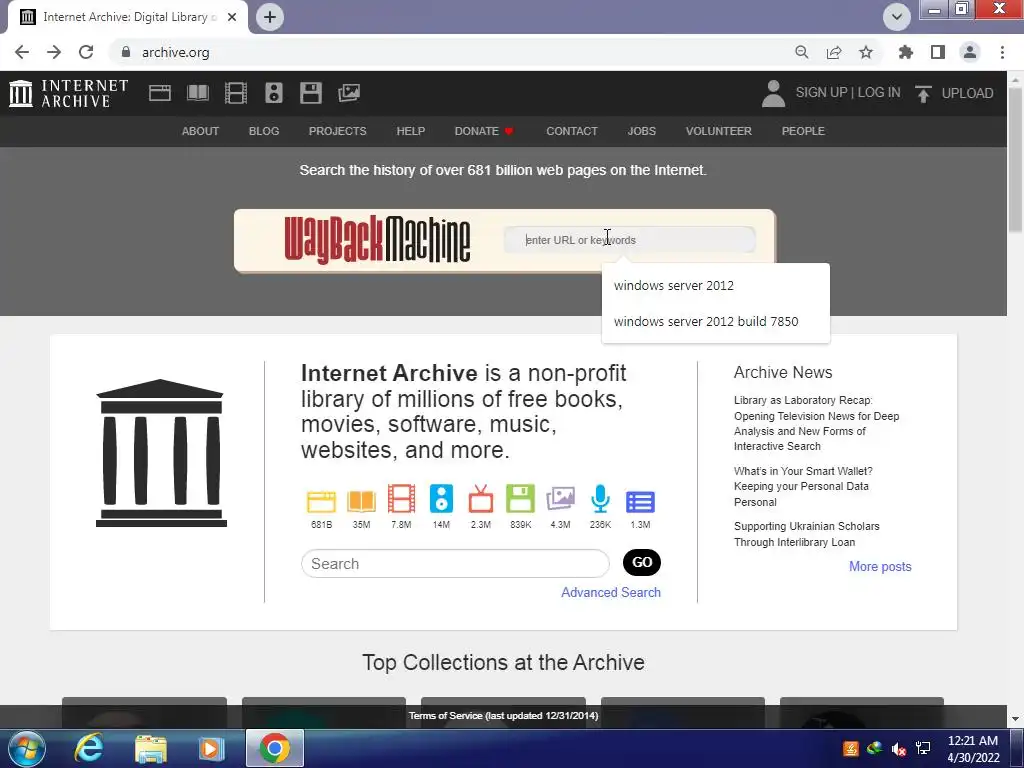Launch Internet Explorer from the taskbar

[89, 748]
